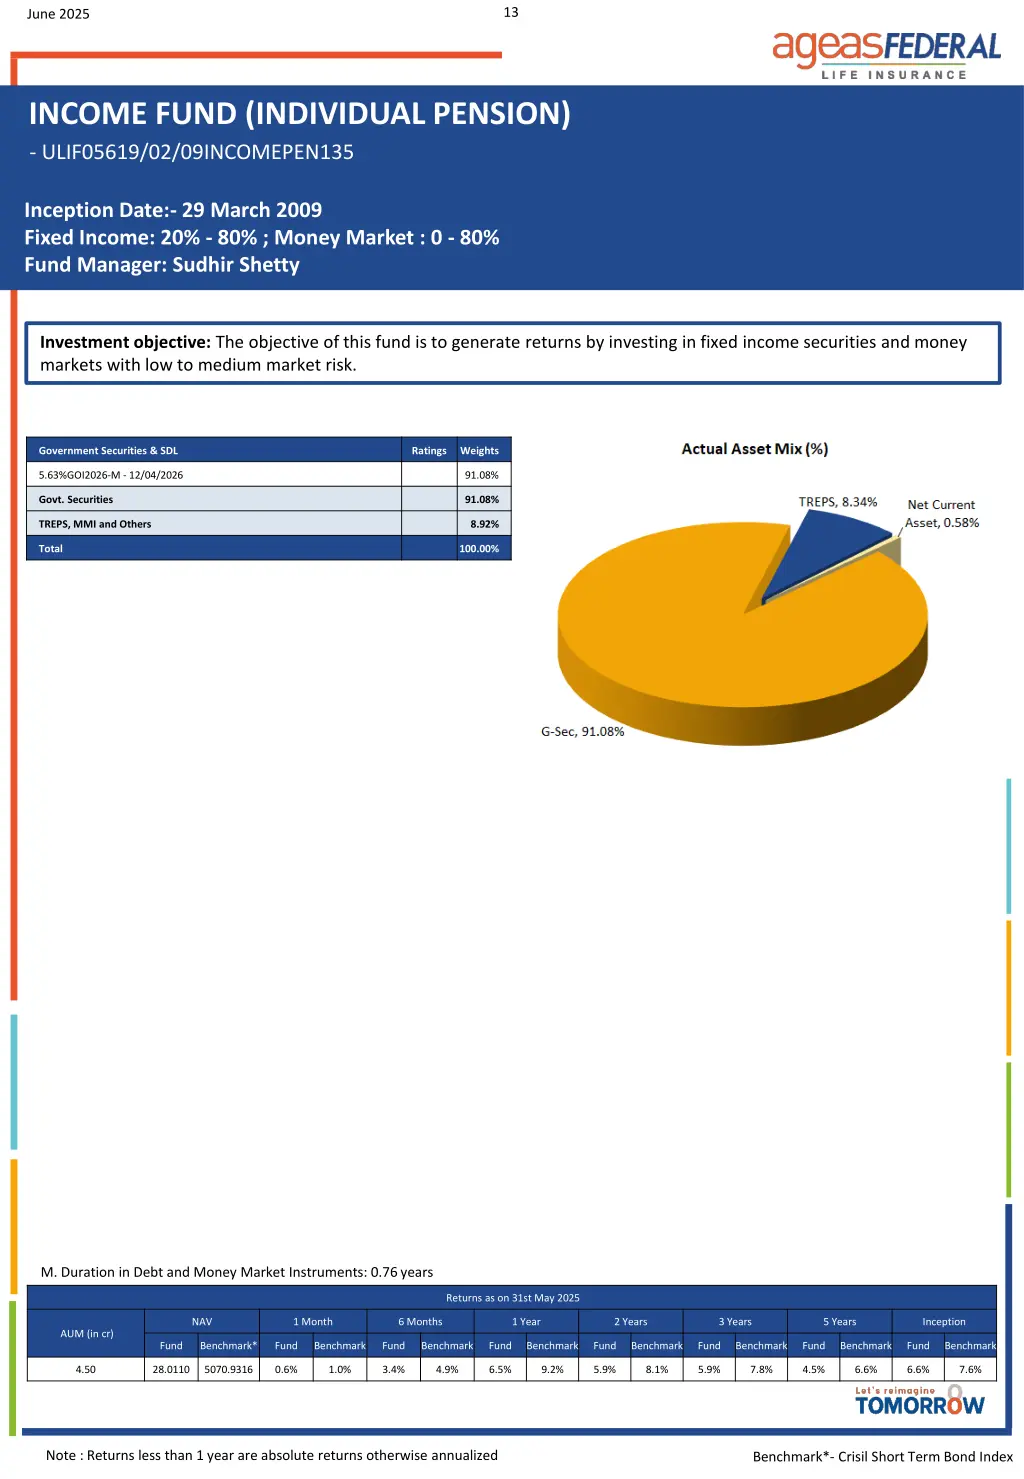Click the Benchmark*- Crisil Short Term Bond Index footnote
The width and height of the screenshot is (1024, 1479).
click(883, 1457)
